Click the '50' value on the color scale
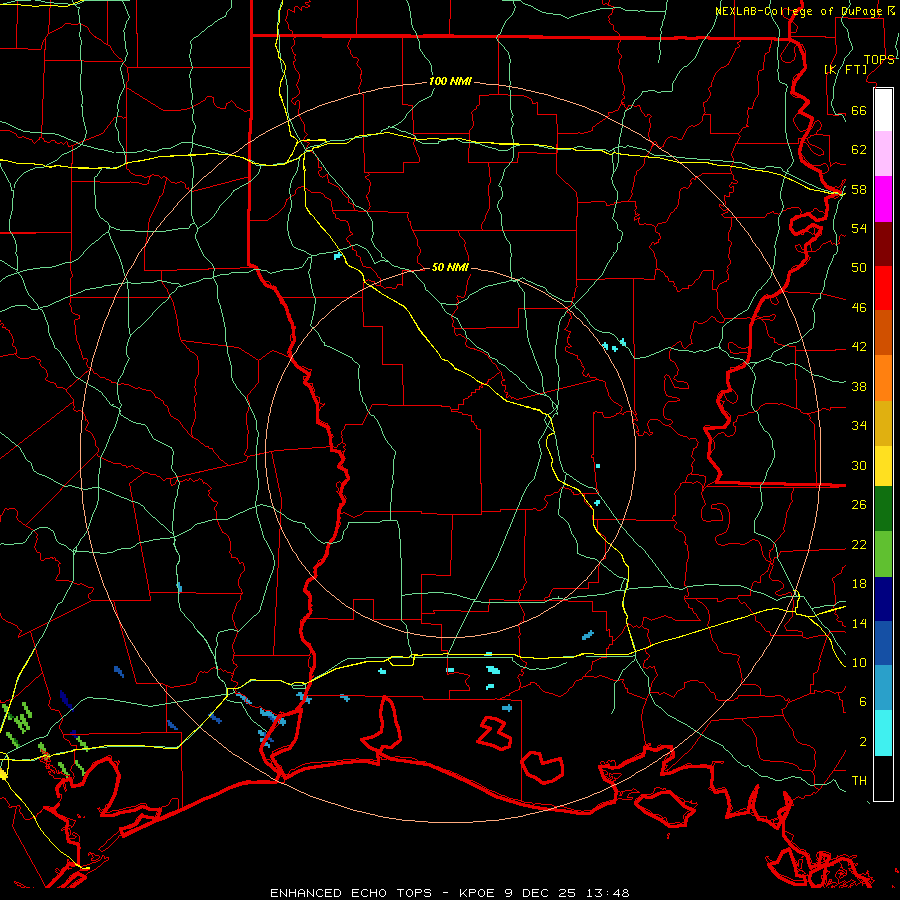 (x=859, y=267)
